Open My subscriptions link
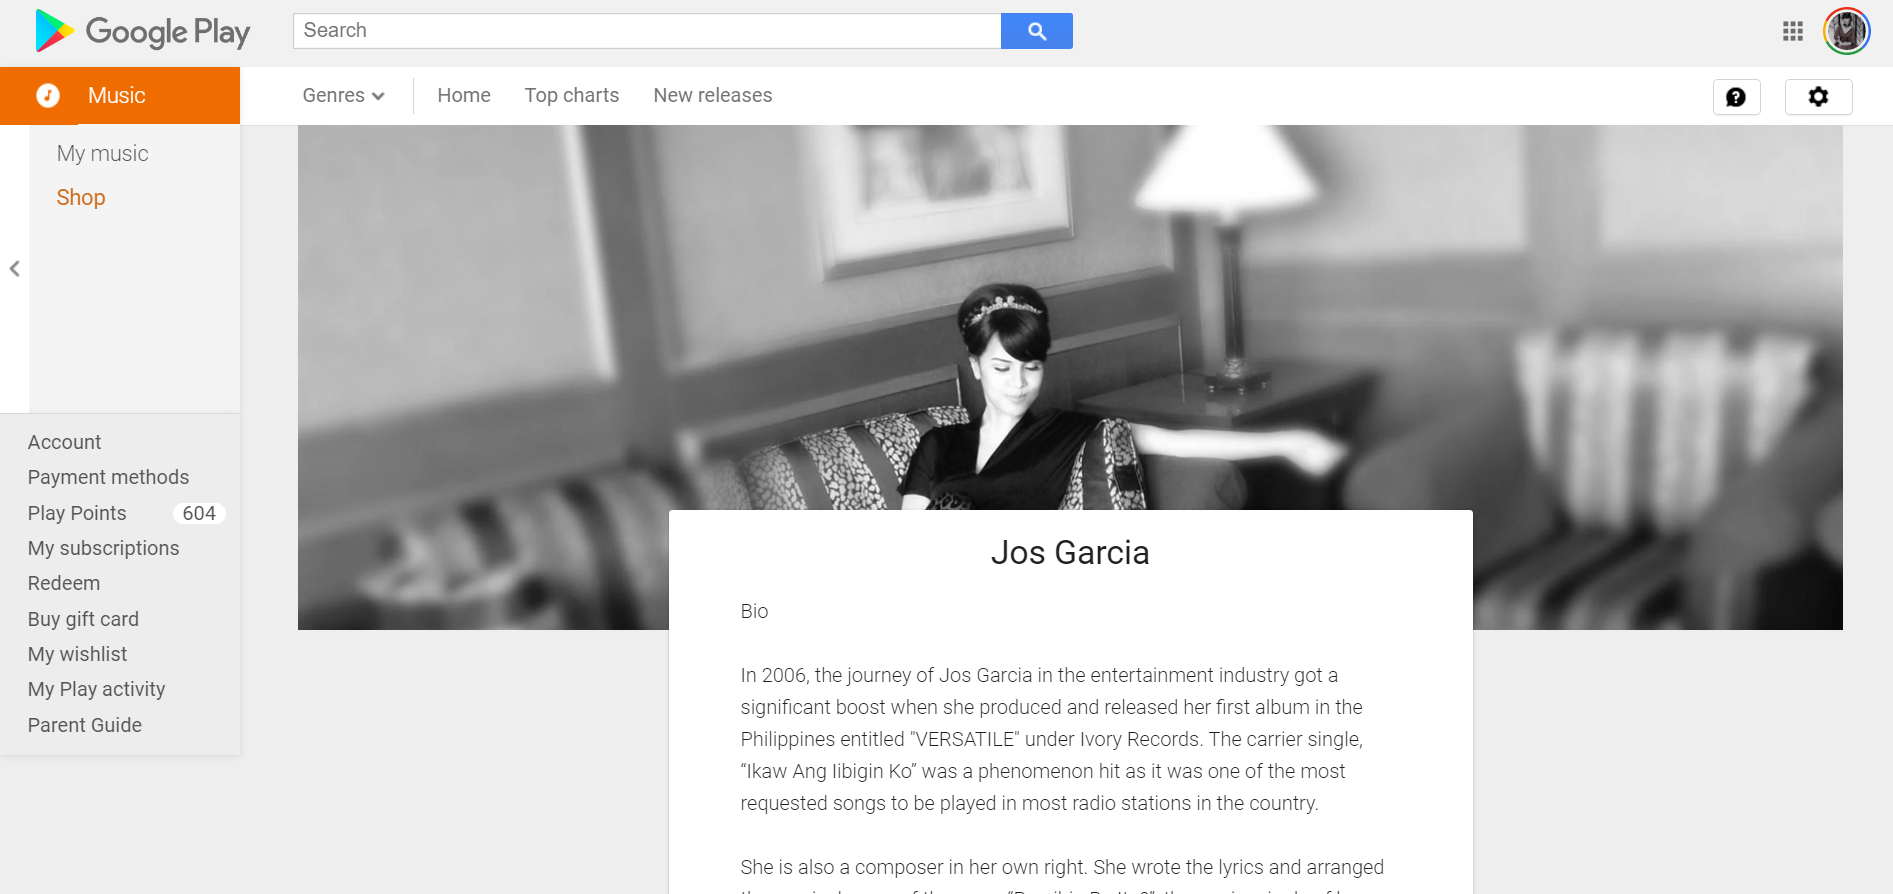The width and height of the screenshot is (1893, 894). [103, 548]
